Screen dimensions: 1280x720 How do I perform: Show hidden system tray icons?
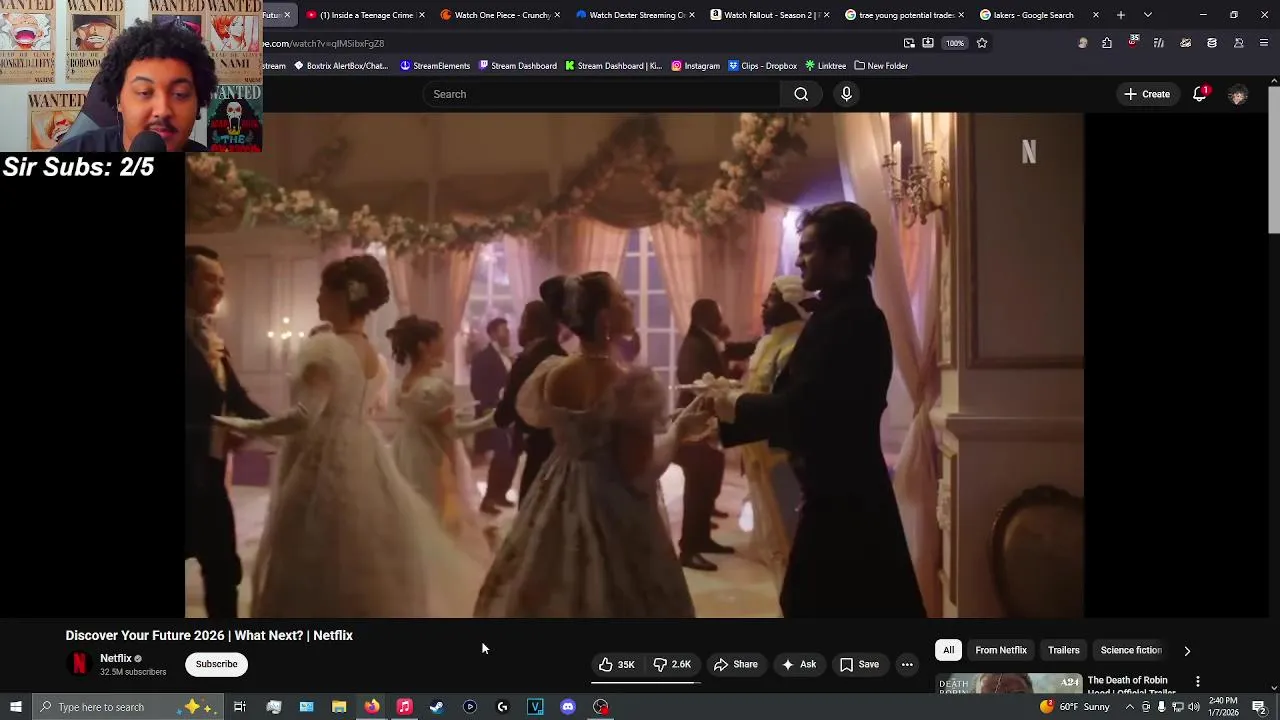[x=1131, y=707]
